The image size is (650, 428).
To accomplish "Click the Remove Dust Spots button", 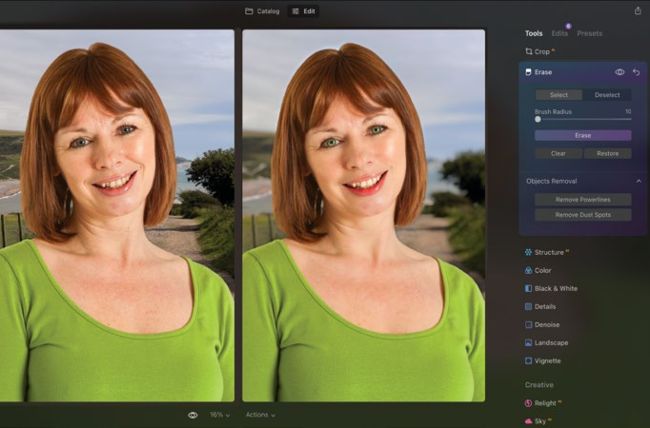I will (582, 215).
